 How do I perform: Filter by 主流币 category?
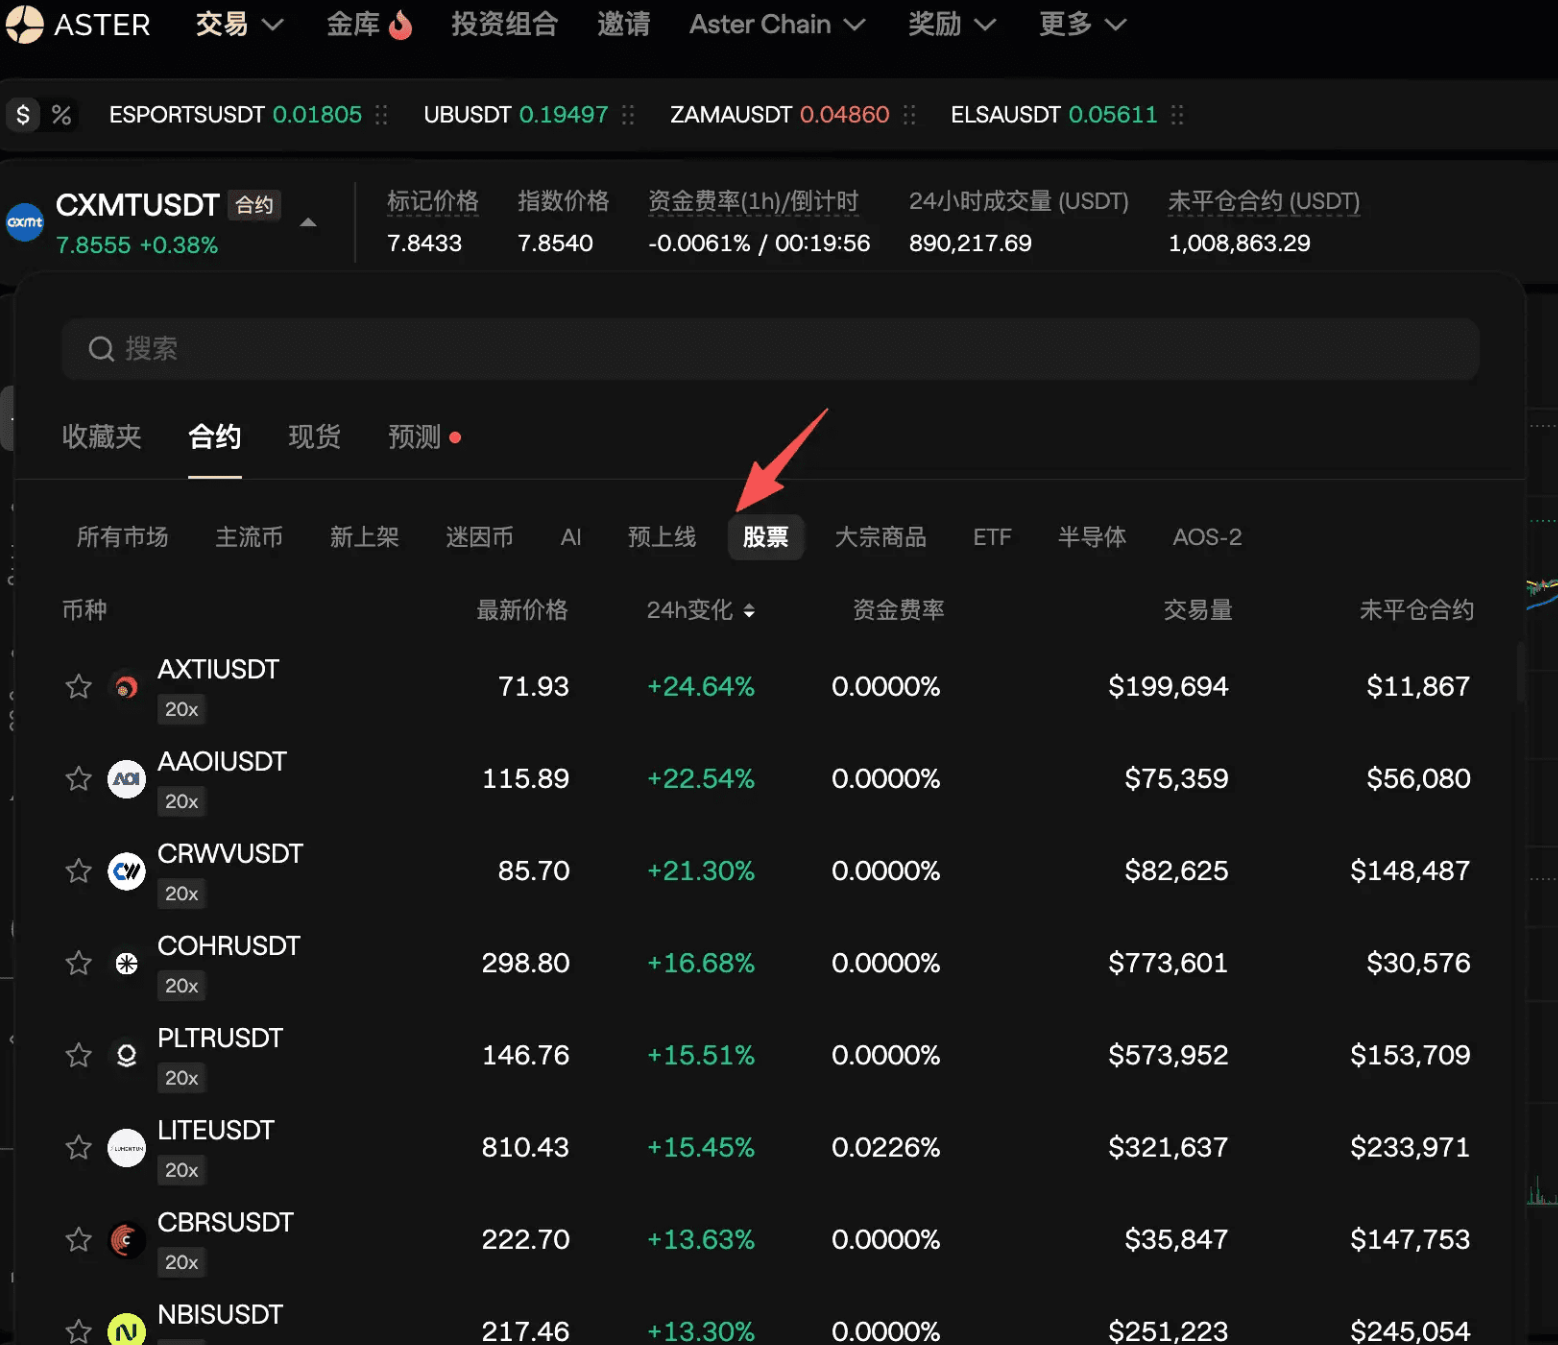tap(249, 537)
